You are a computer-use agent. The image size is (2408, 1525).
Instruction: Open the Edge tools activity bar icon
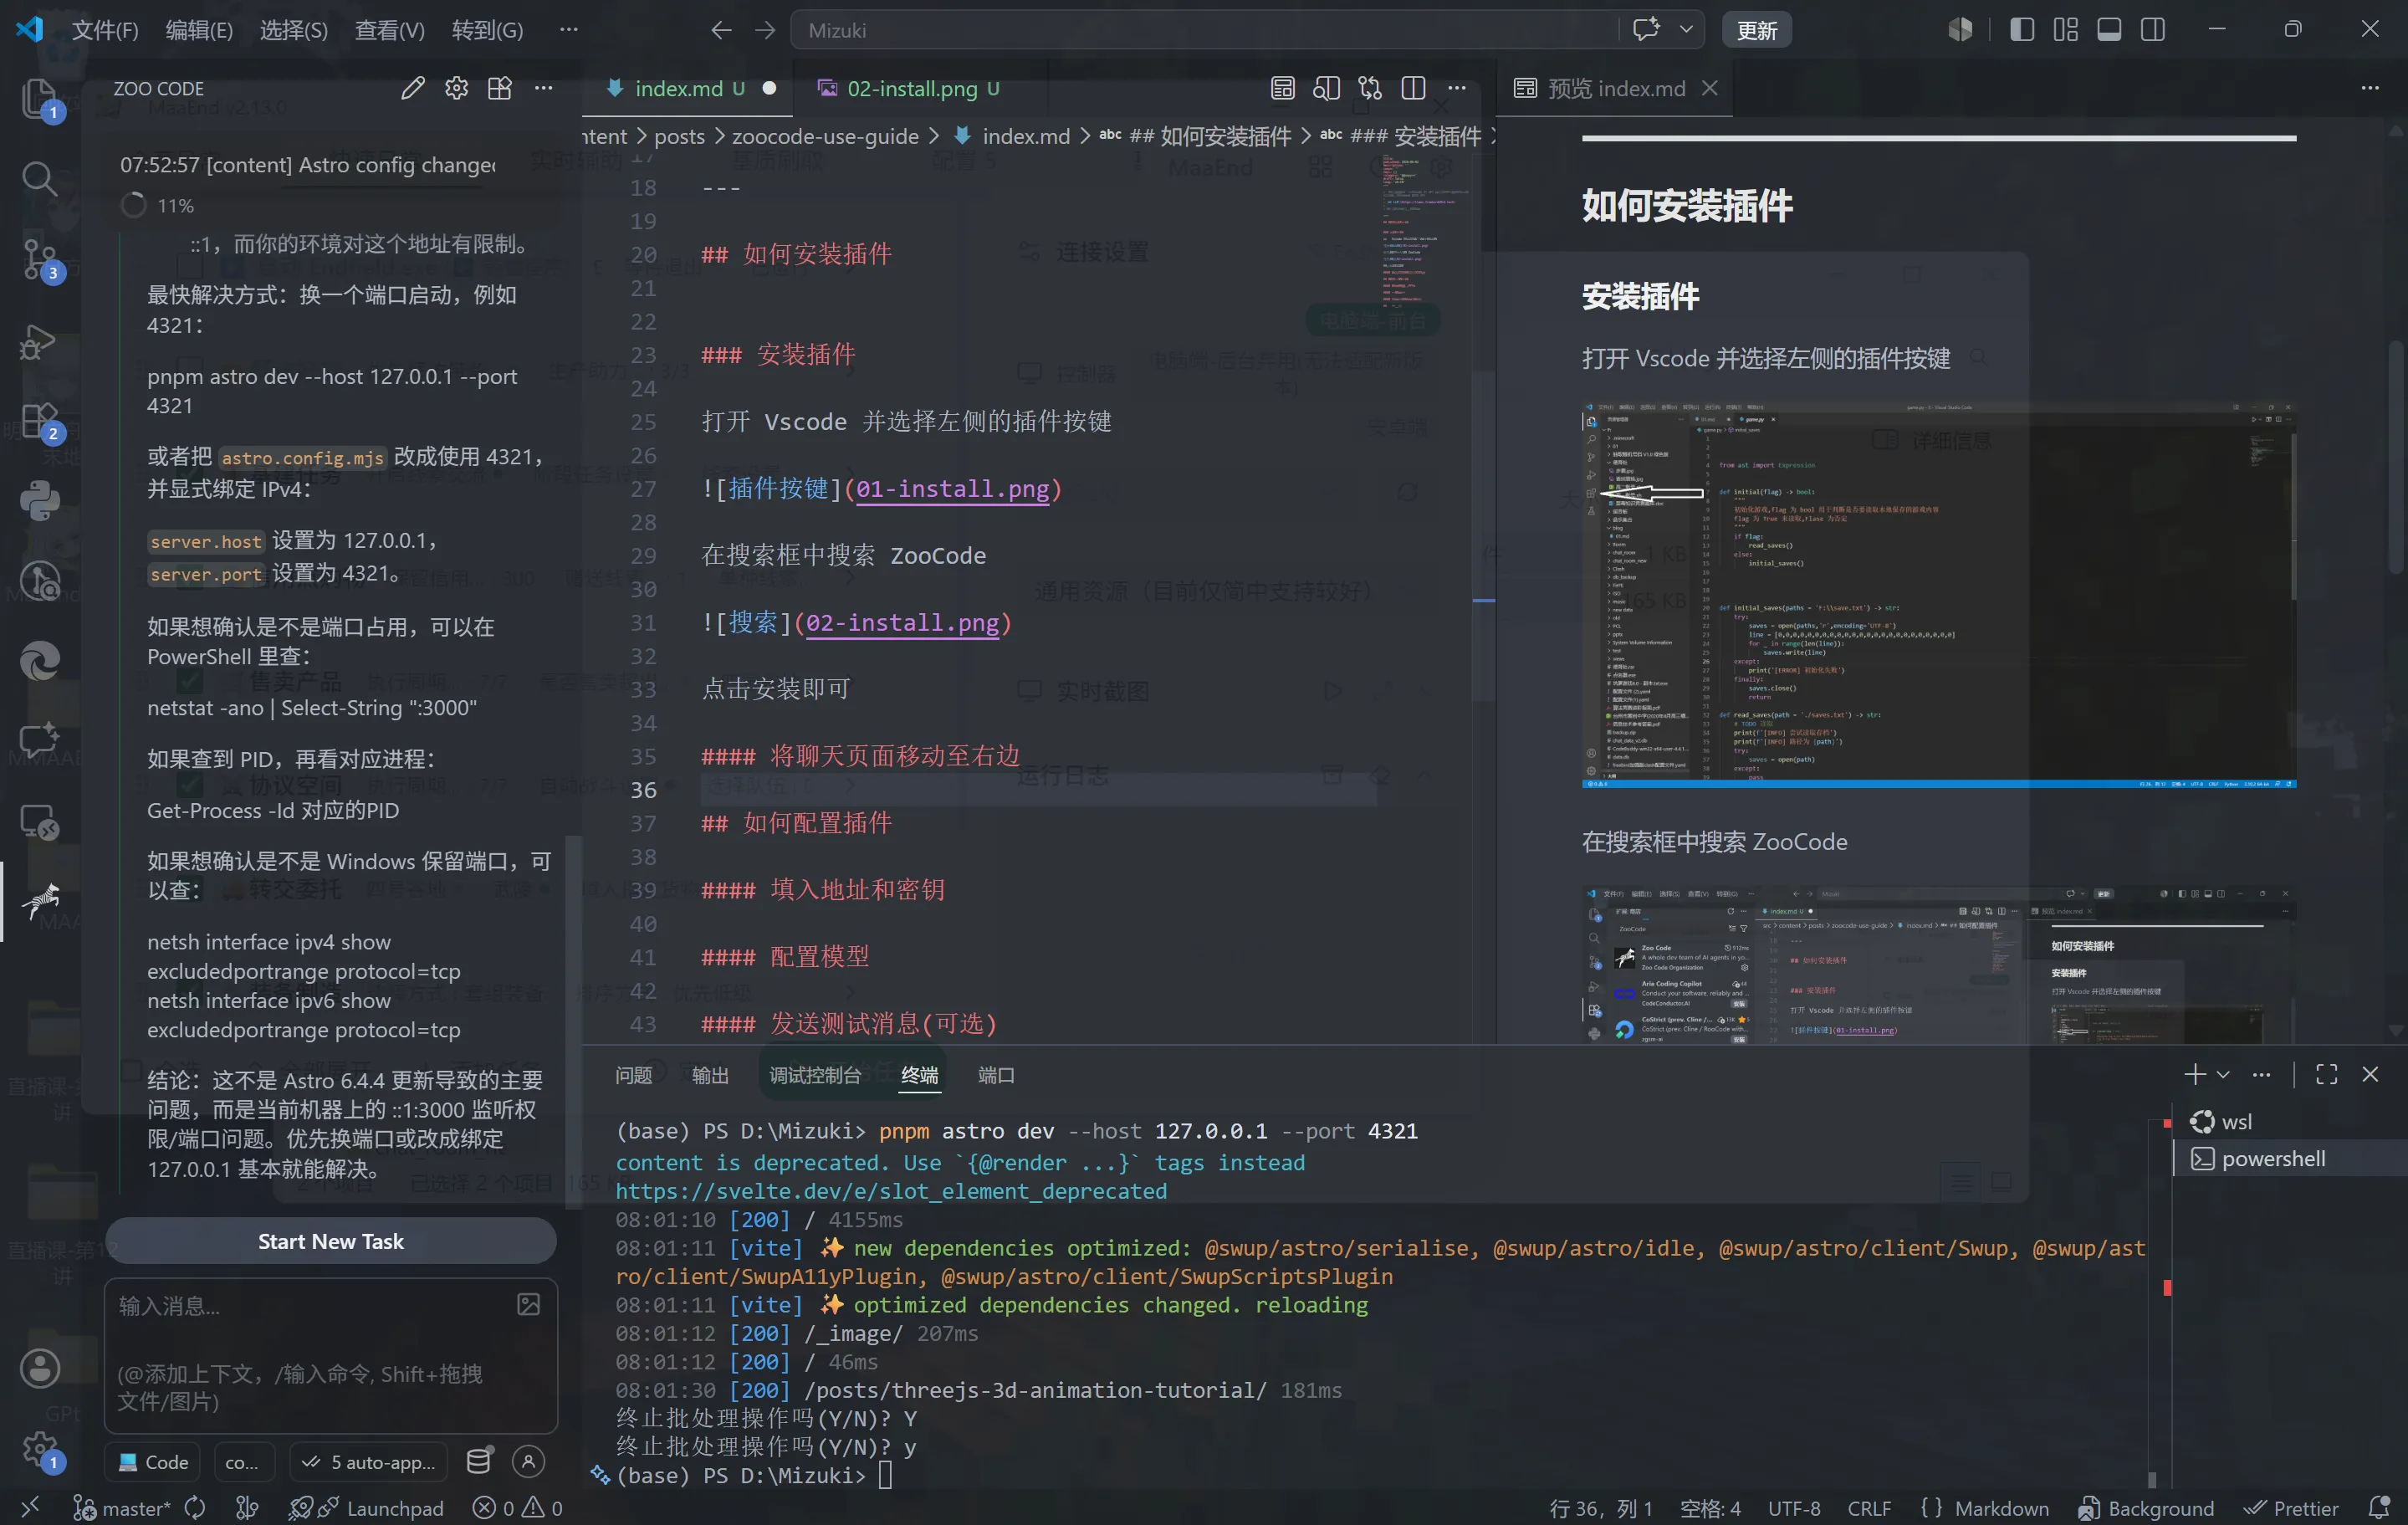click(39, 661)
